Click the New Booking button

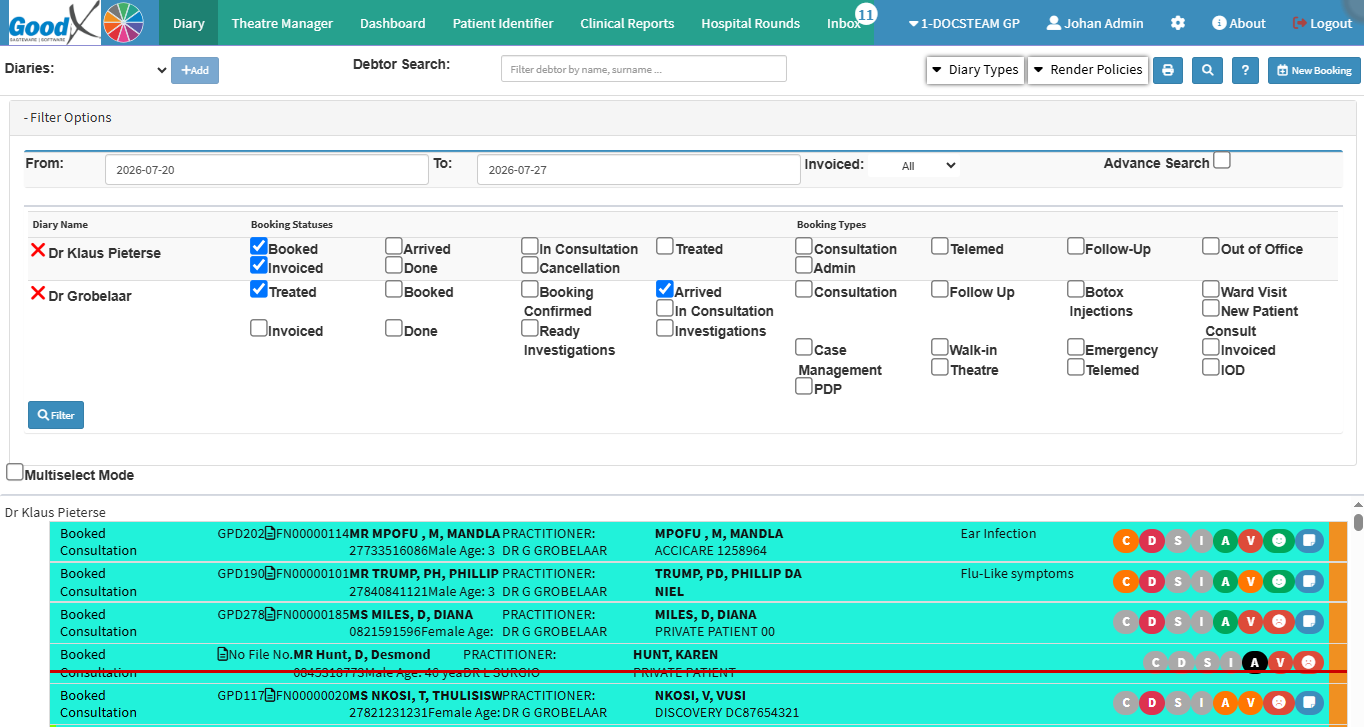tap(1313, 70)
